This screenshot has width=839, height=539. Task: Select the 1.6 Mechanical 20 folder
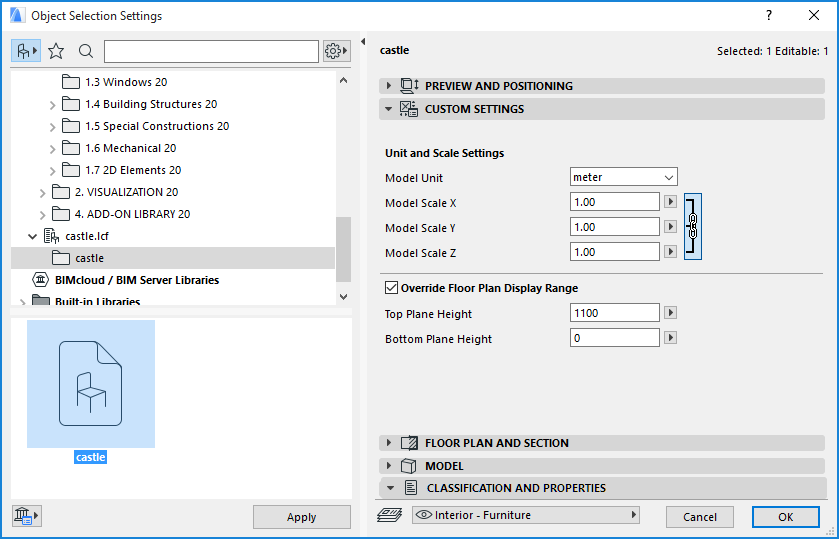click(130, 148)
